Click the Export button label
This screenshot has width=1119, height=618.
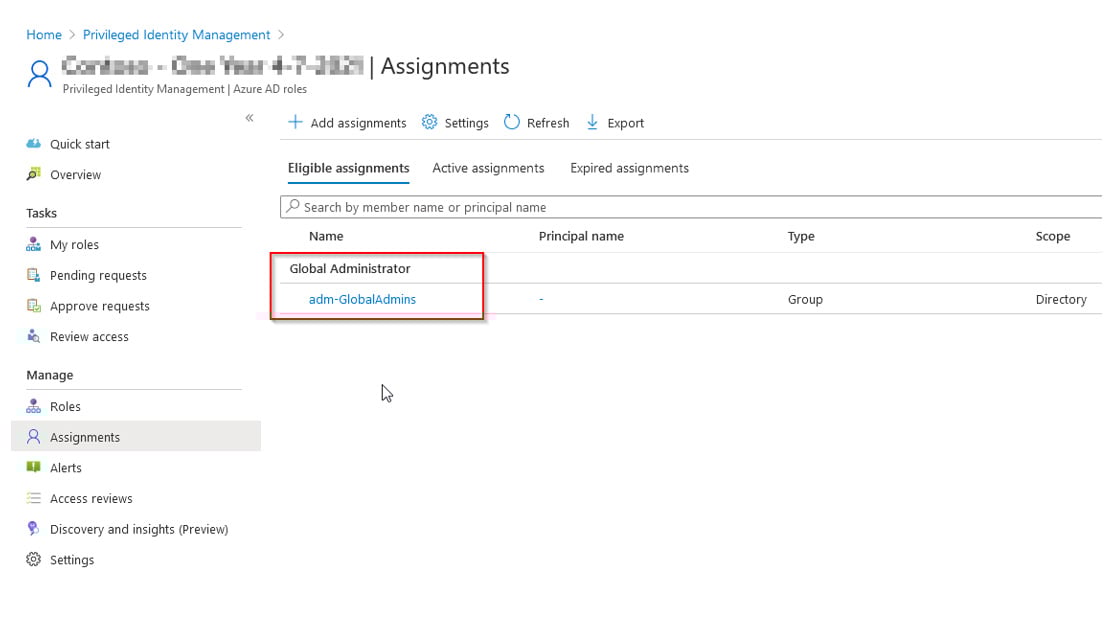(626, 123)
